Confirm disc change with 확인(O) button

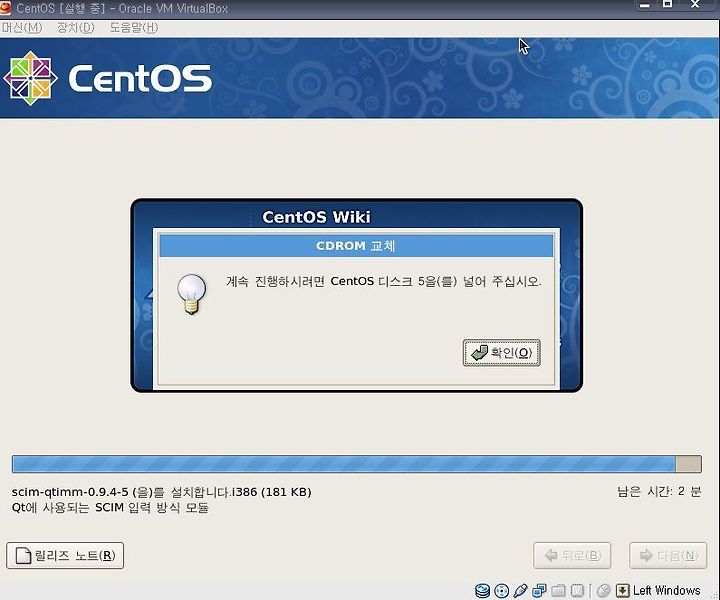tap(501, 353)
